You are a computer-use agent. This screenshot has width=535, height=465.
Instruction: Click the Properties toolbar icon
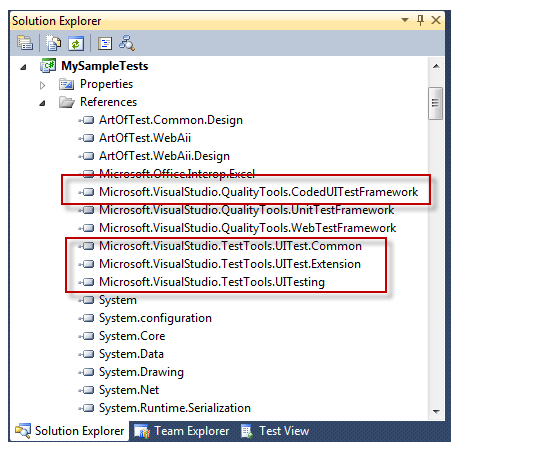coord(25,43)
